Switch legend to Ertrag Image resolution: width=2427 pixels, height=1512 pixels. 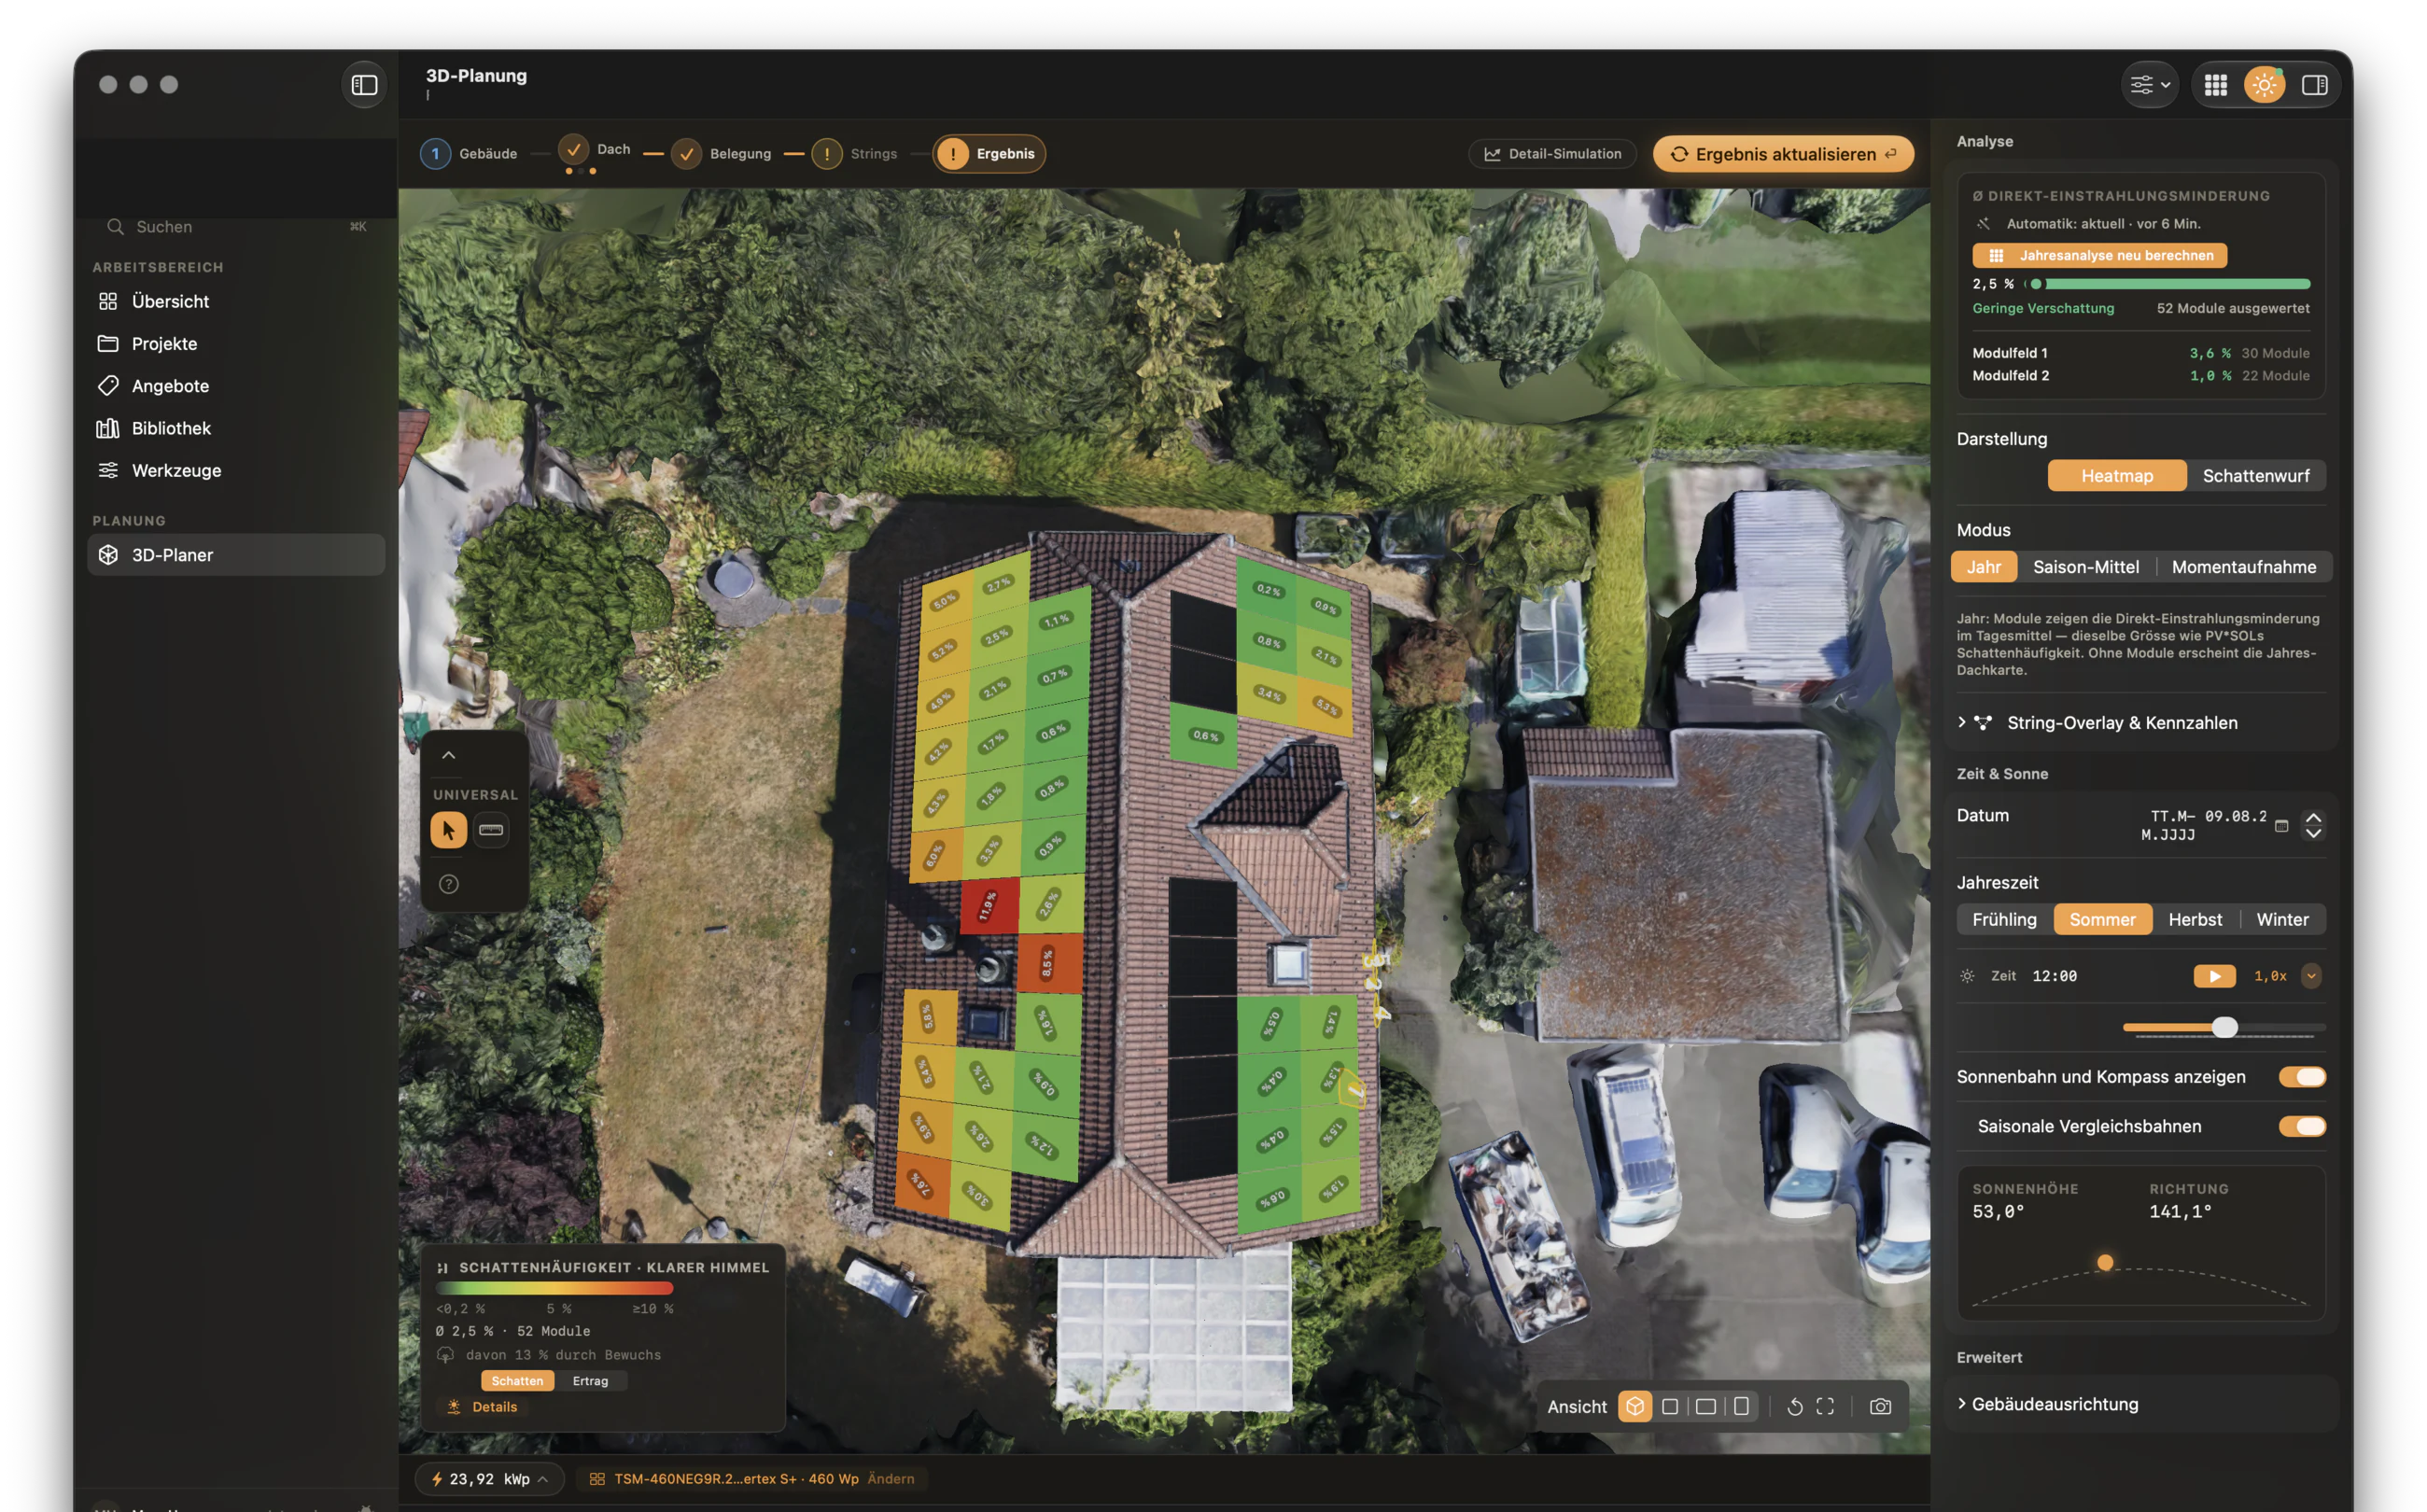tap(590, 1381)
